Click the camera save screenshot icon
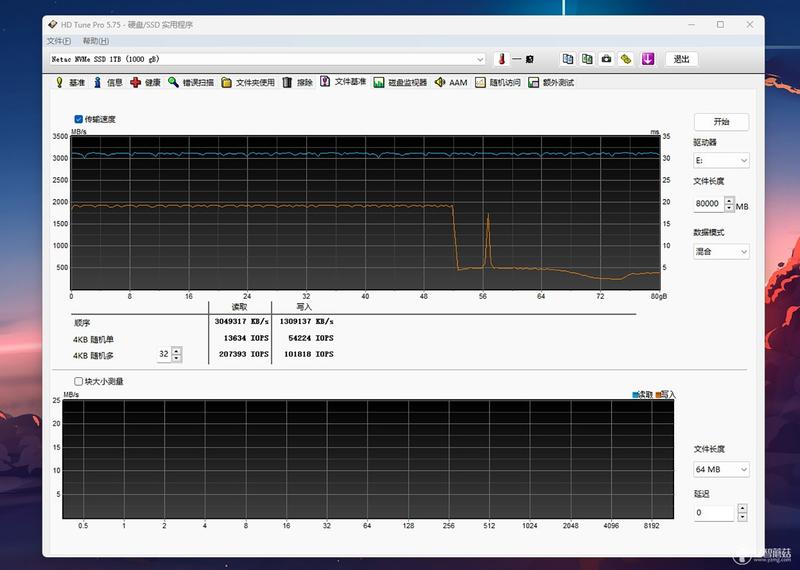 pos(607,59)
